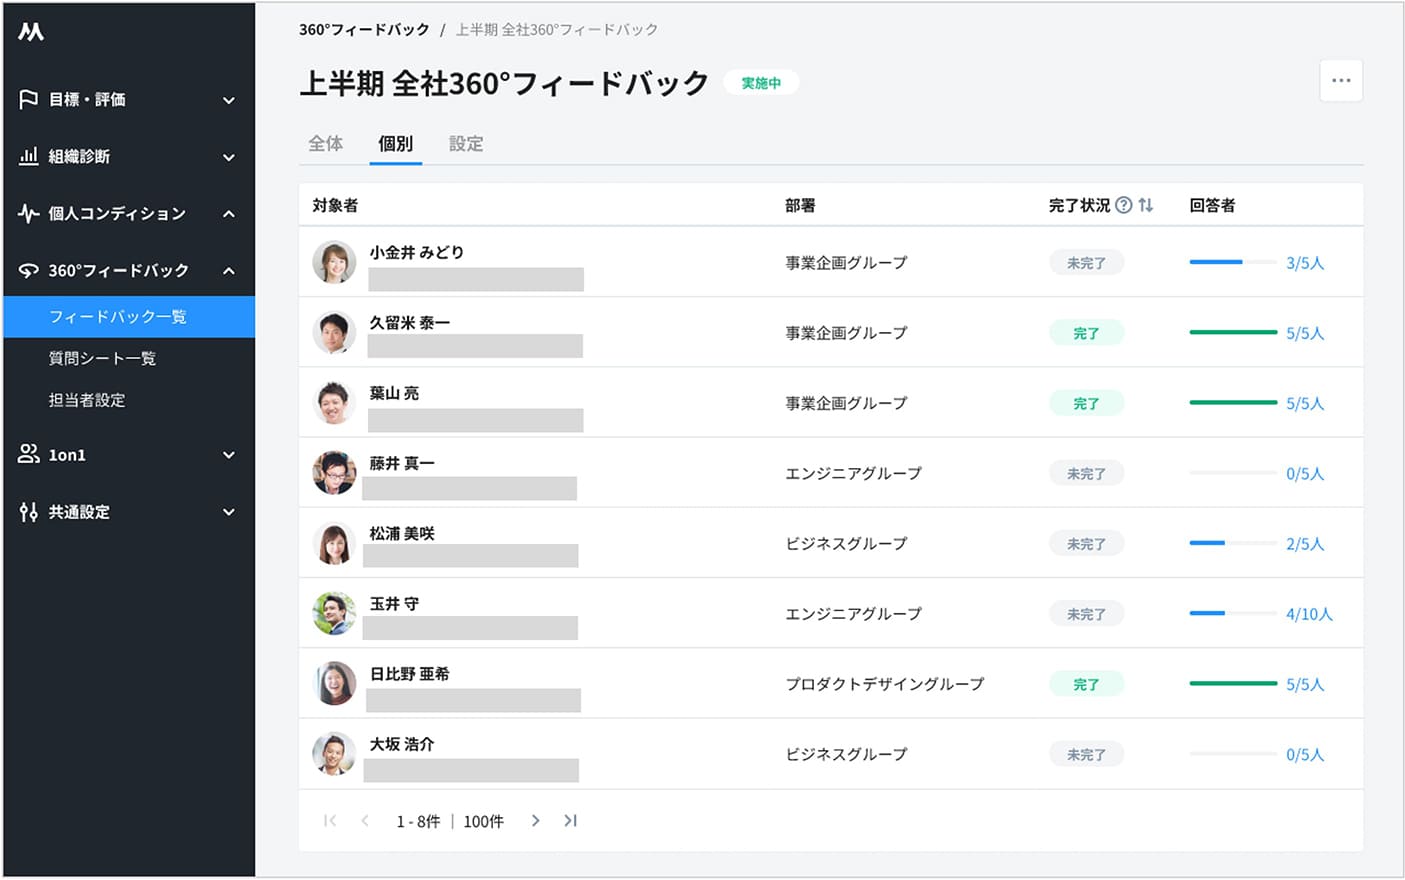Screen dimensions: 1405x880
Task: Jump to last page with the skip-forward icon
Action: (570, 820)
